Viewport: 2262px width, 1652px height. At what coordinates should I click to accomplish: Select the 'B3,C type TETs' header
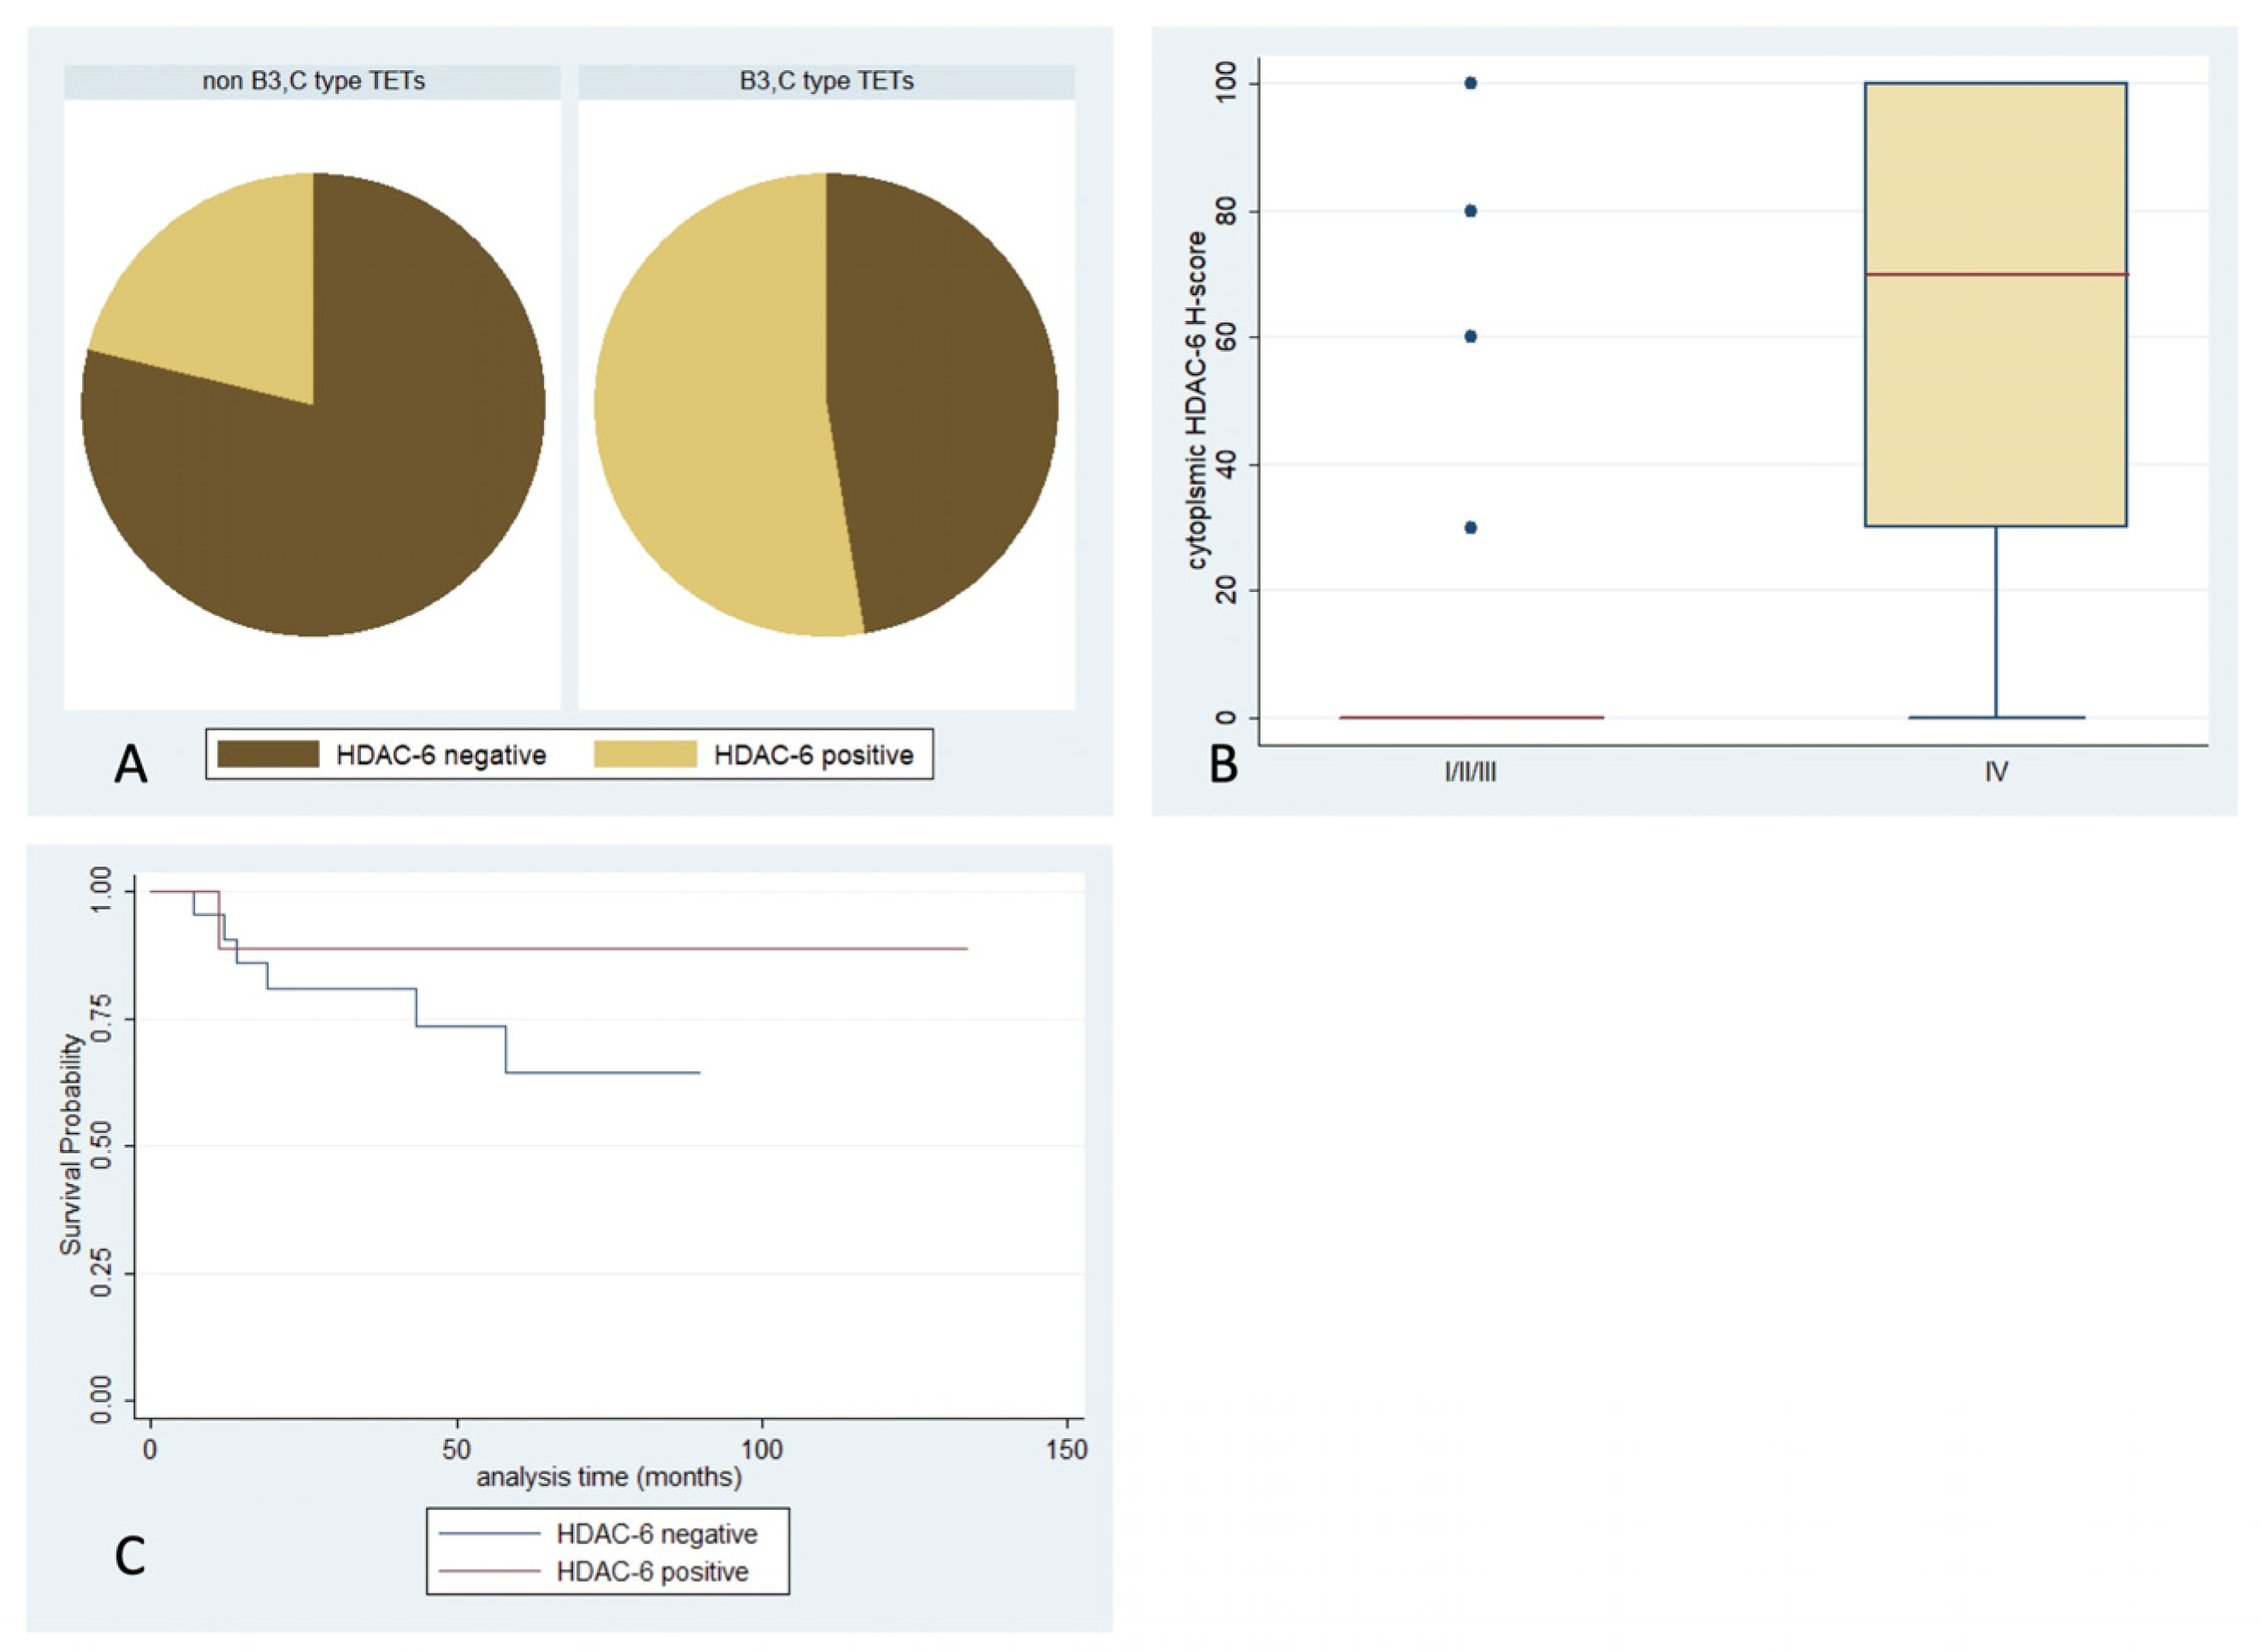tap(826, 81)
